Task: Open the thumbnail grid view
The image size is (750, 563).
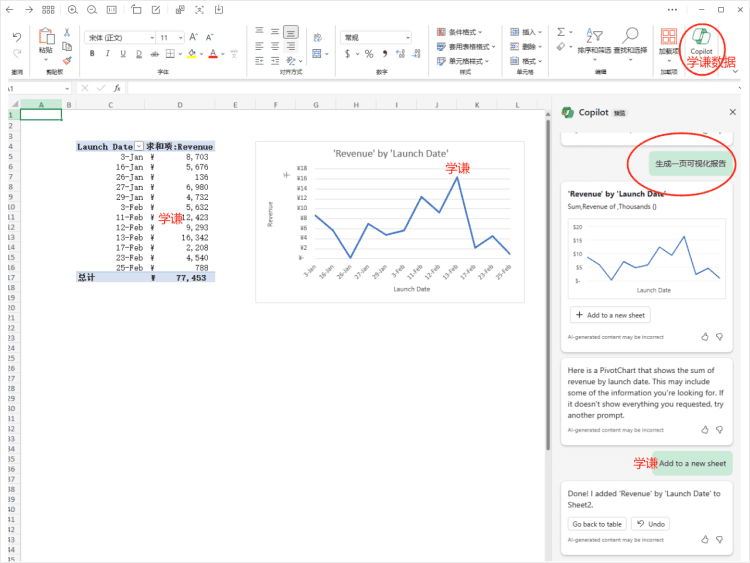Action: tap(48, 10)
